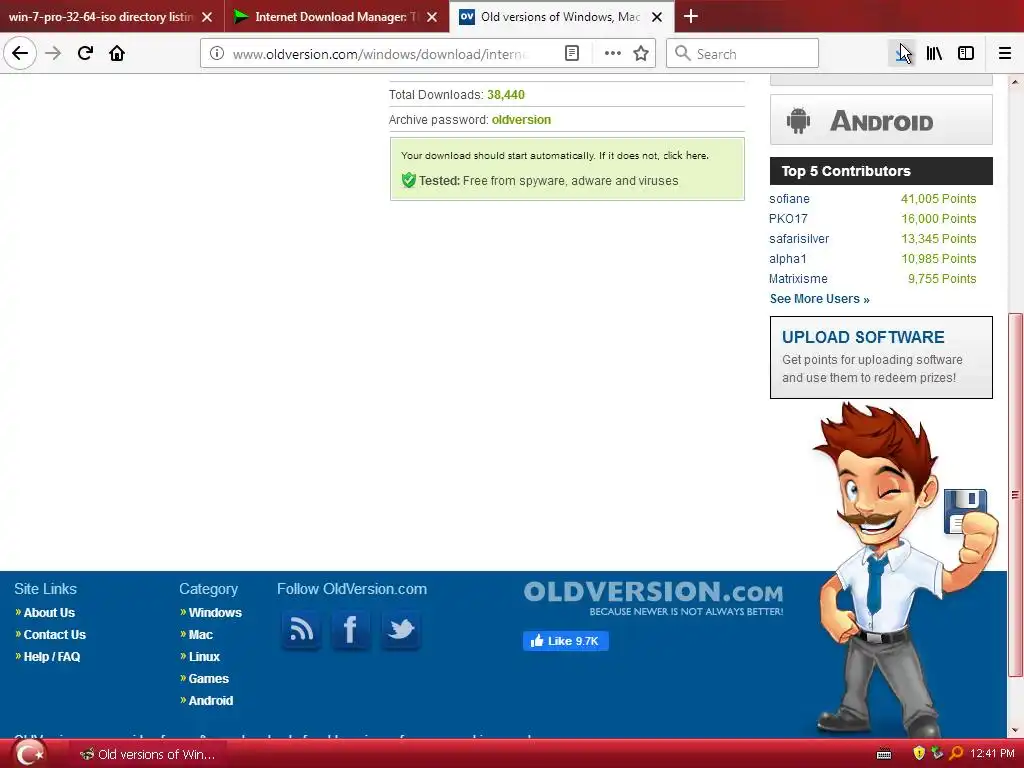Open the Firefox home page
Viewport: 1024px width, 768px height.
point(117,53)
